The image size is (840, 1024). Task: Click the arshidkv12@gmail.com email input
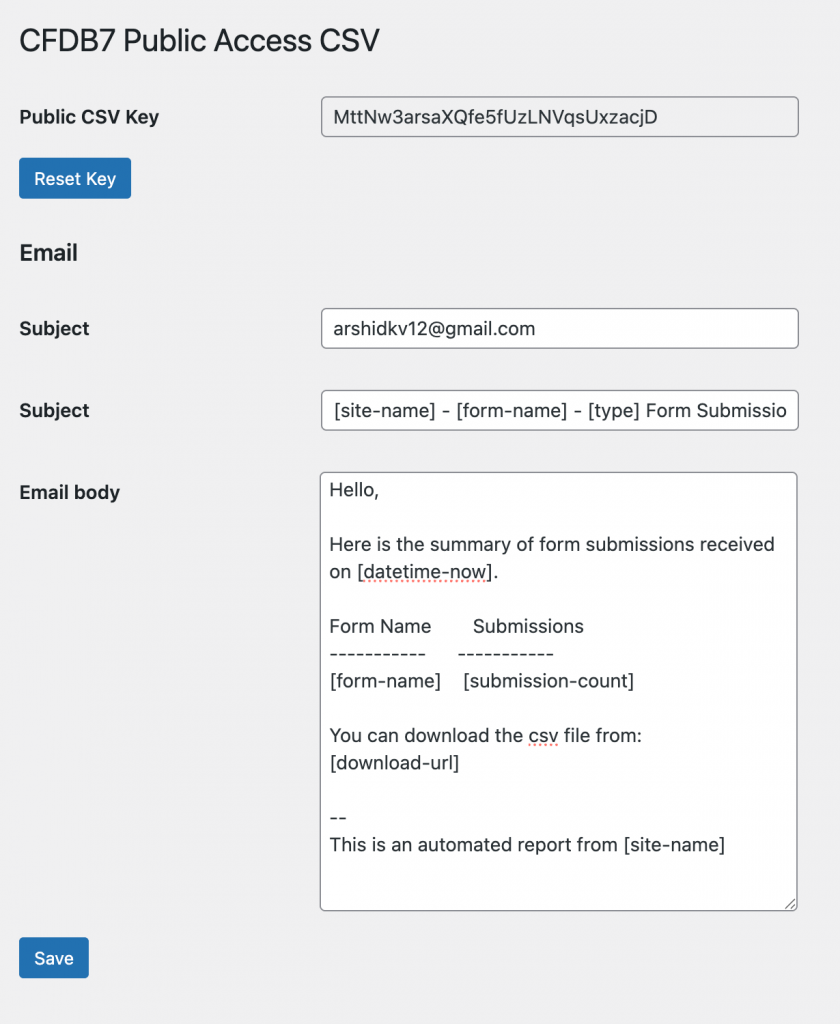559,329
